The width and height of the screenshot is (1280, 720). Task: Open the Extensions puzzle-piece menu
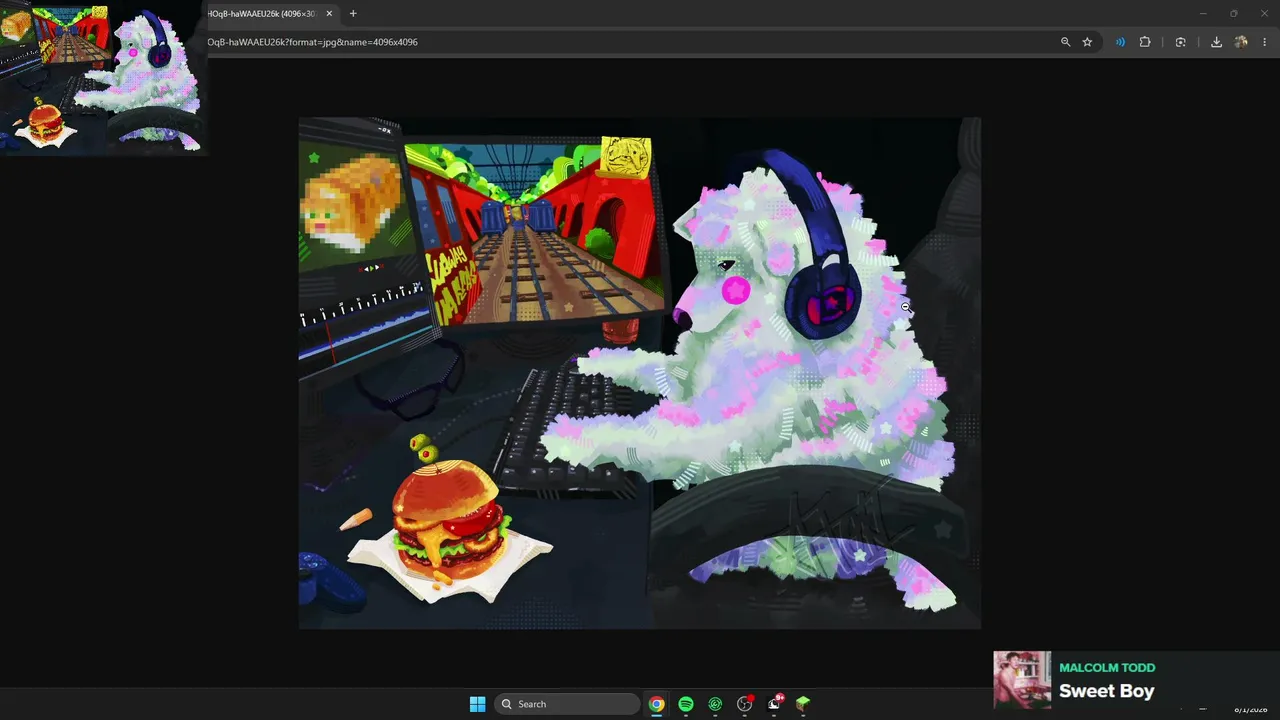pos(1145,42)
